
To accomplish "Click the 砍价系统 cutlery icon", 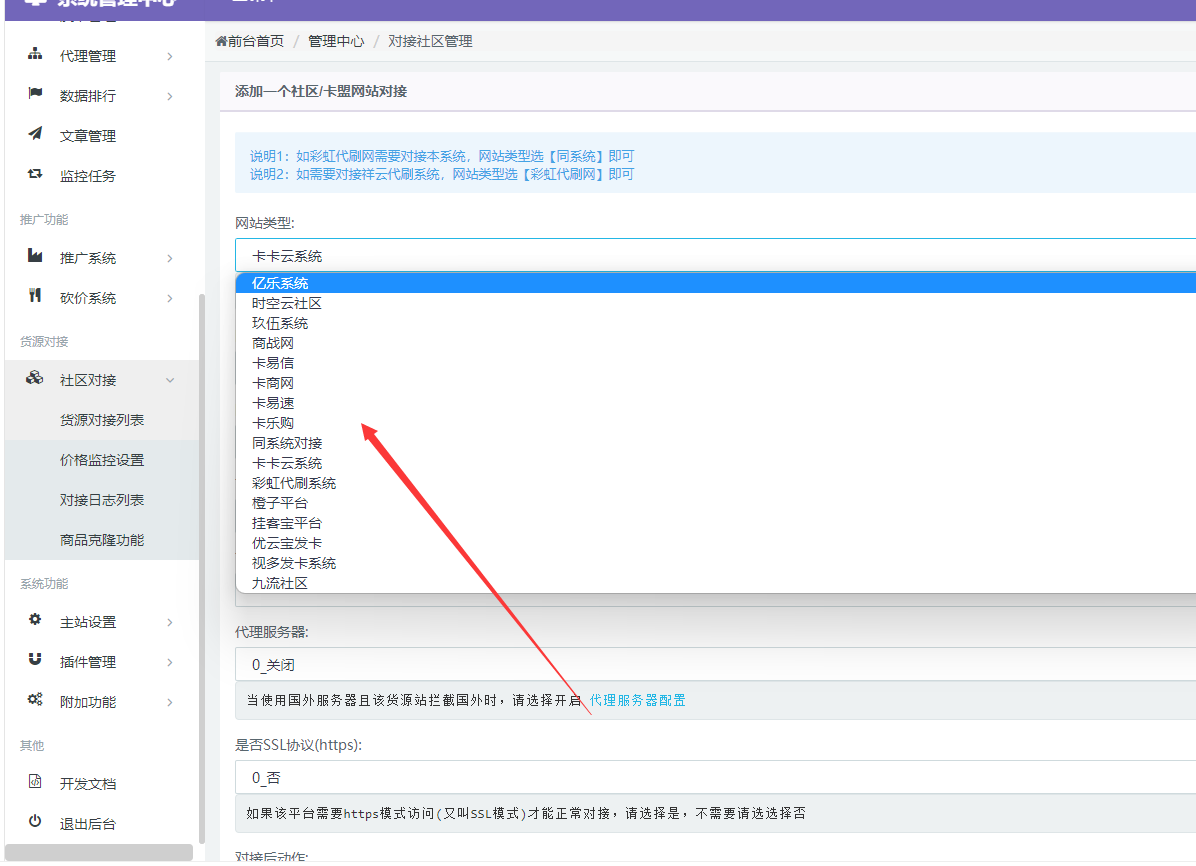I will (35, 296).
